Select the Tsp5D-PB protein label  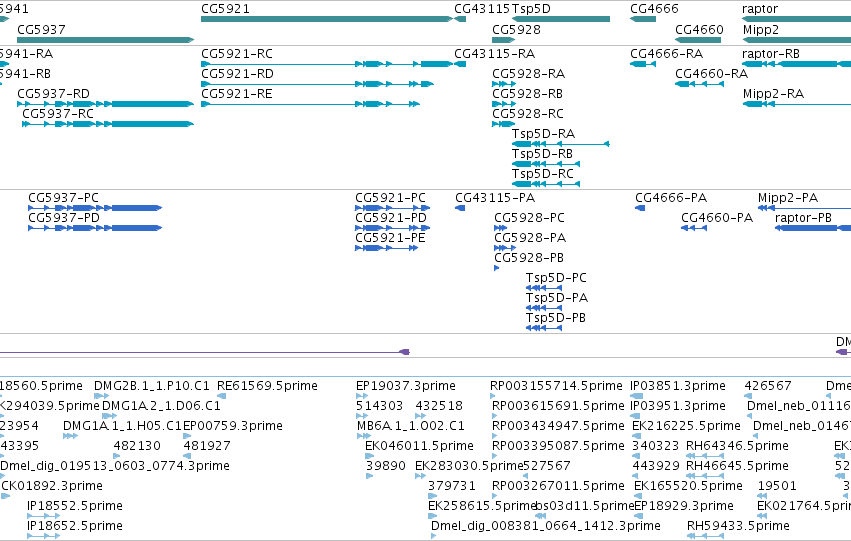coord(556,319)
